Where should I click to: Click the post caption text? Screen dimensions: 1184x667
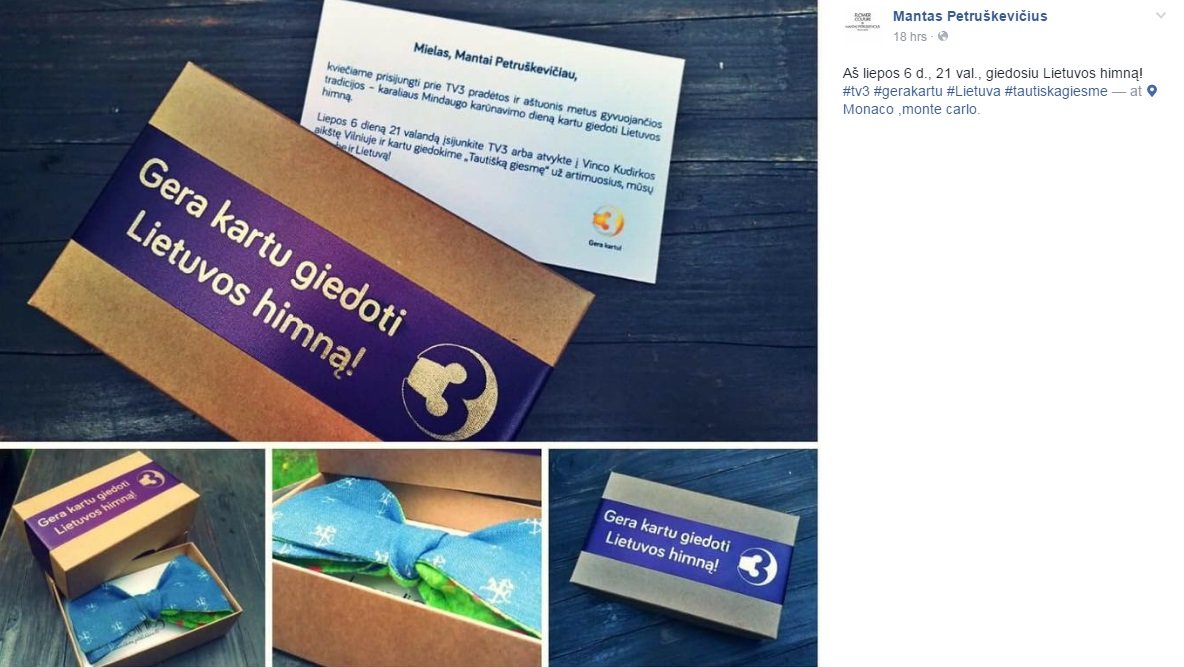click(992, 73)
